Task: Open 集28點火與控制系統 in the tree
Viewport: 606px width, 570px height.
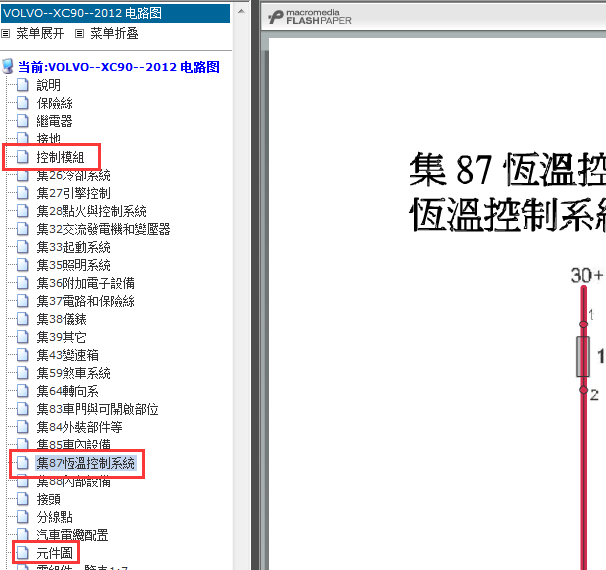Action: [91, 211]
